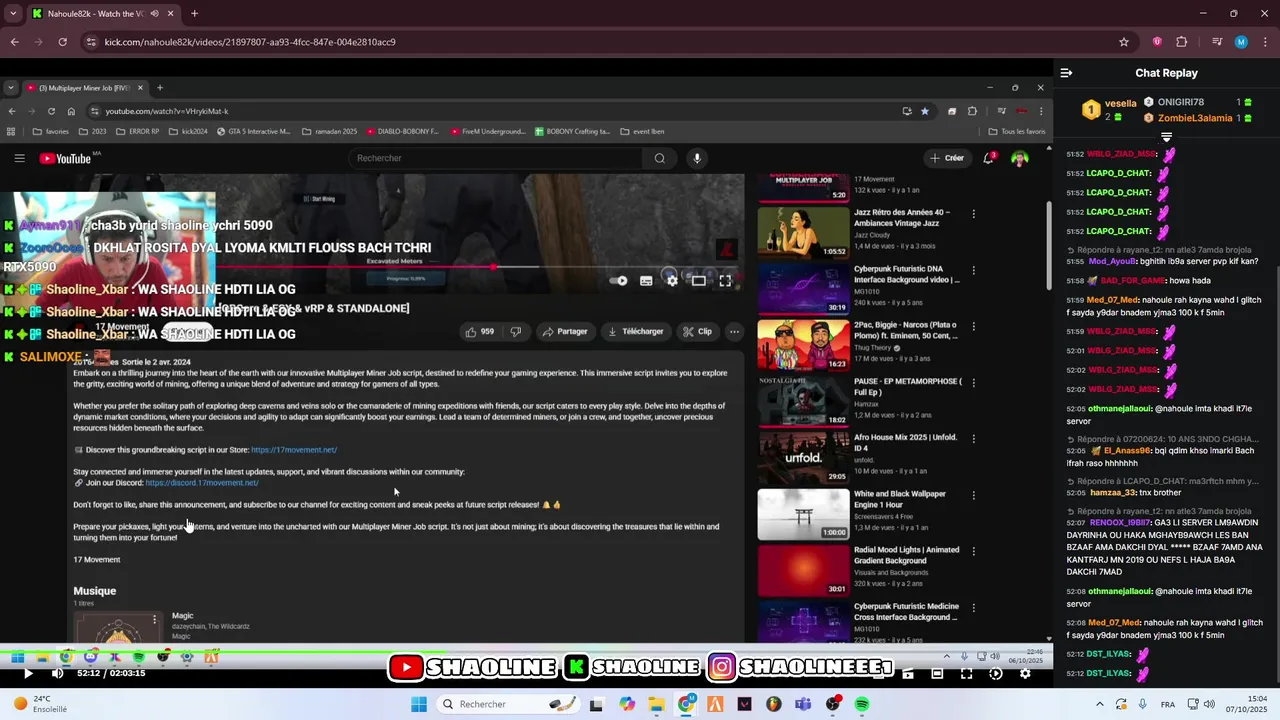
Task: Open options for White and Black Wallpaper video
Action: tap(973, 494)
